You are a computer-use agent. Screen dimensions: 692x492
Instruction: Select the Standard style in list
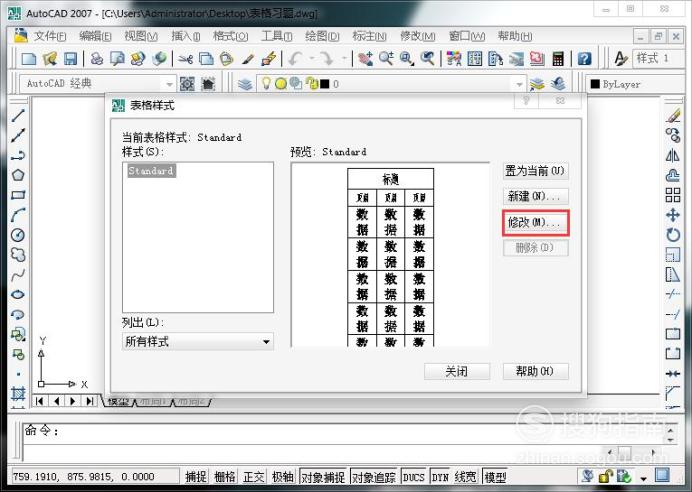pyautogui.click(x=151, y=170)
